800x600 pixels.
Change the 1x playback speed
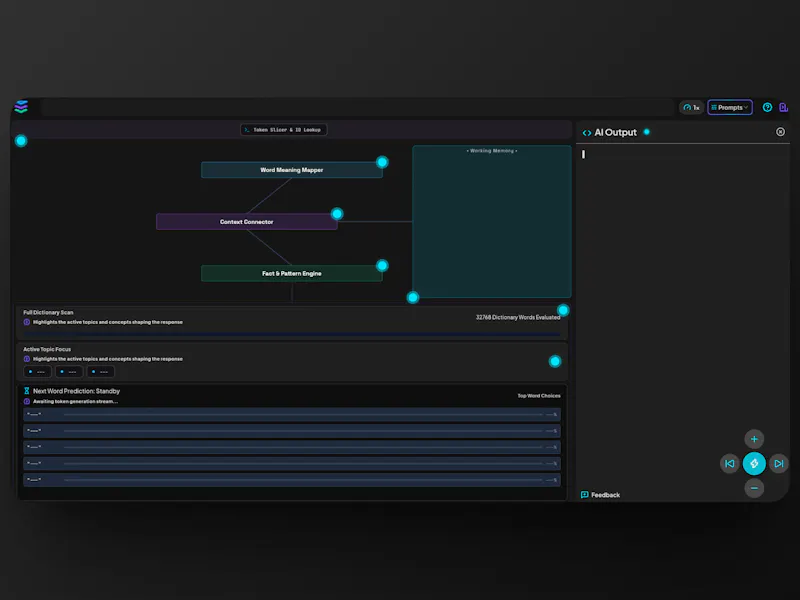tap(691, 108)
